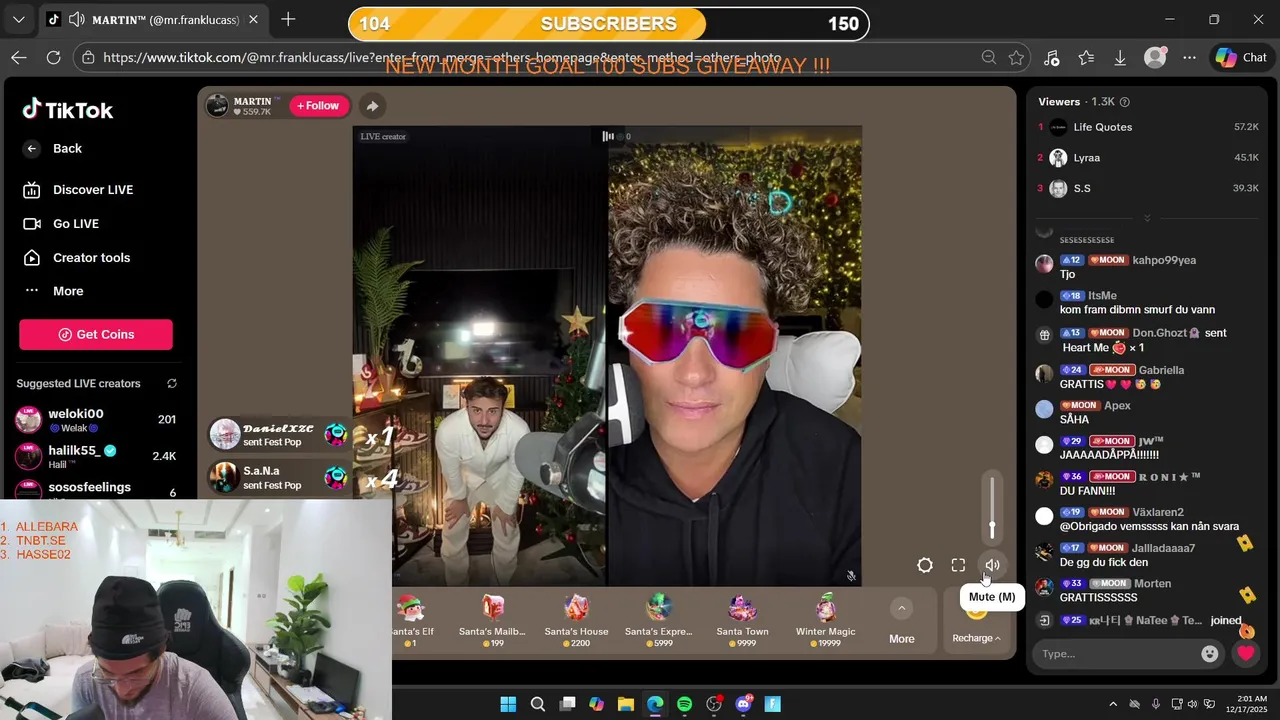Image resolution: width=1280 pixels, height=720 pixels.
Task: Expand More gifts with chevron
Action: [x=901, y=608]
